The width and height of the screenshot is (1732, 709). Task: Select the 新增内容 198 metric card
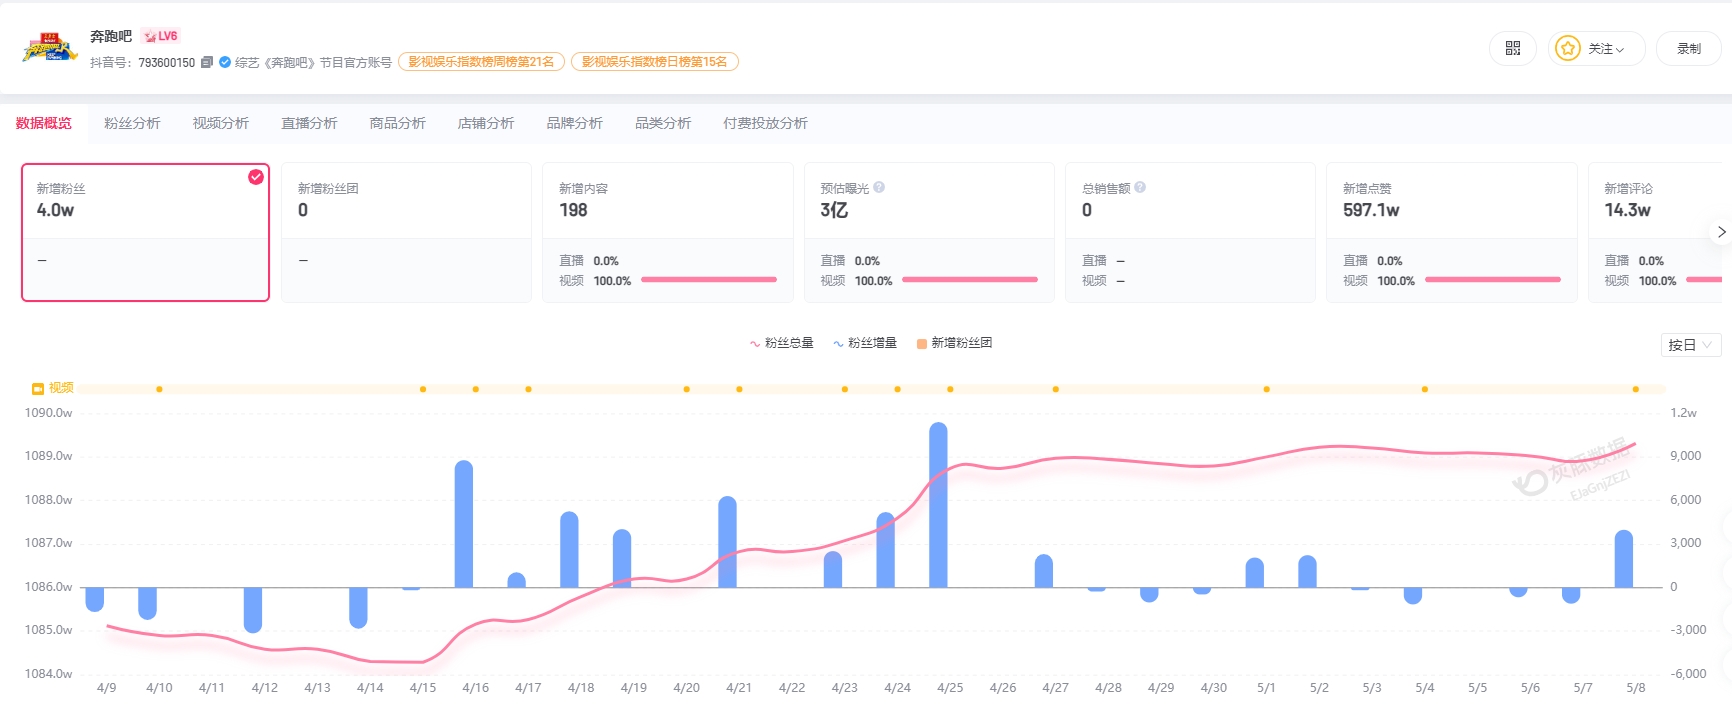pyautogui.click(x=668, y=232)
